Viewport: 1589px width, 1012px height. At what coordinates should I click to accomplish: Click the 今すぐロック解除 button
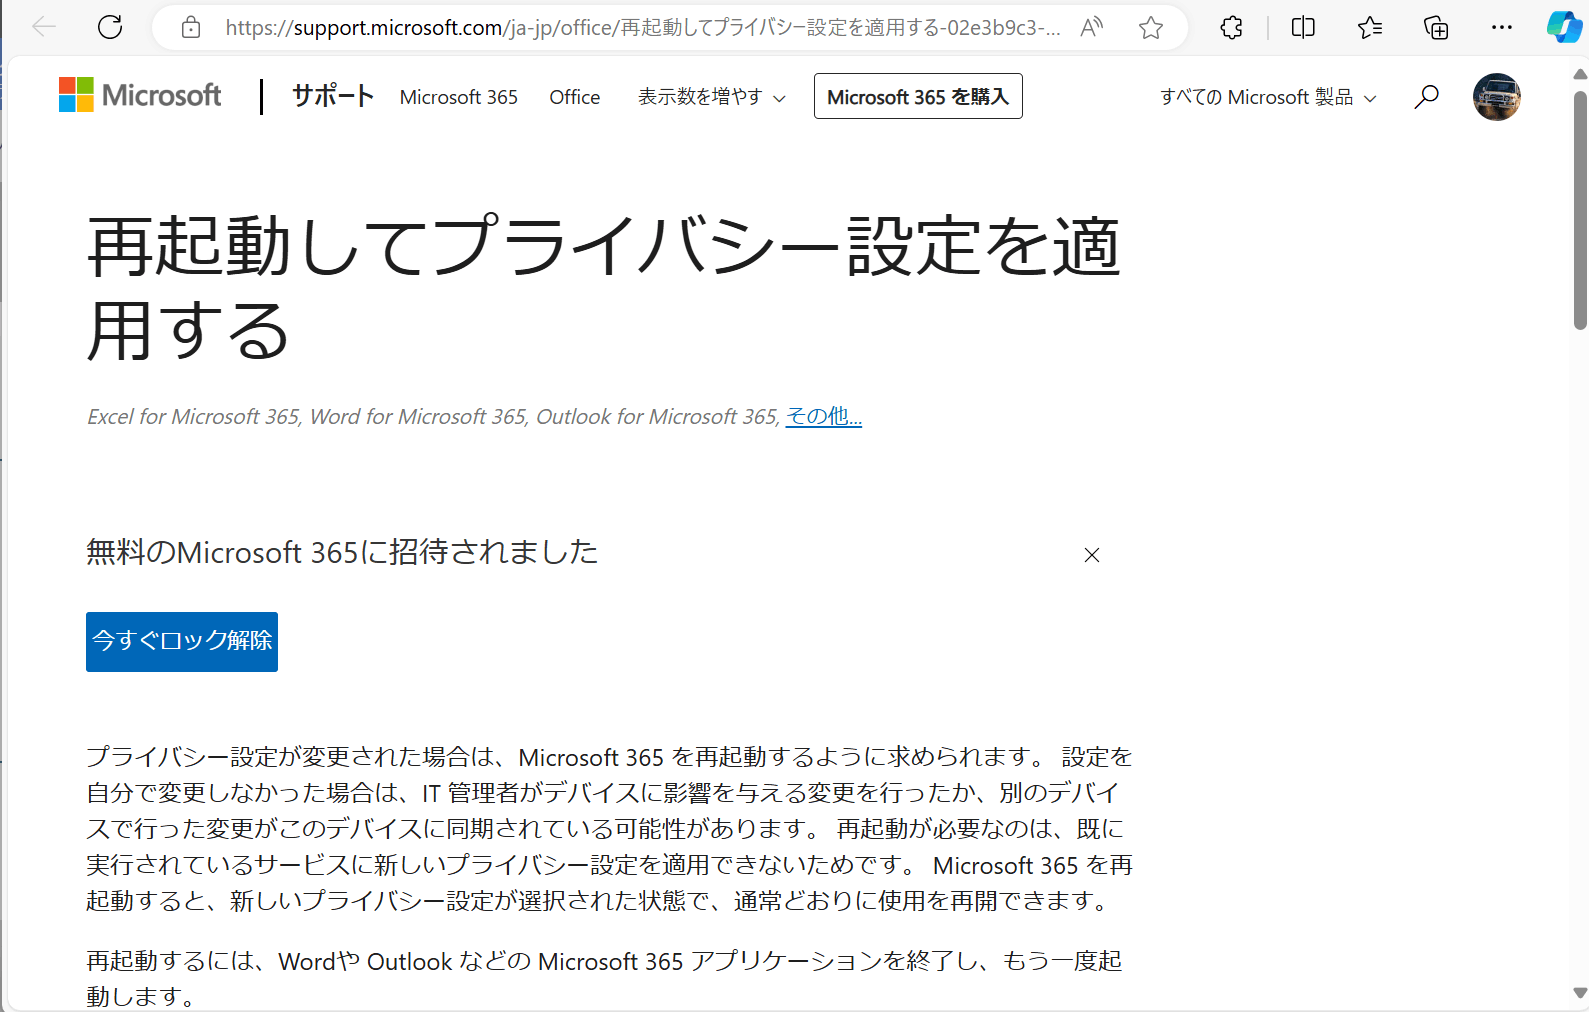click(182, 642)
